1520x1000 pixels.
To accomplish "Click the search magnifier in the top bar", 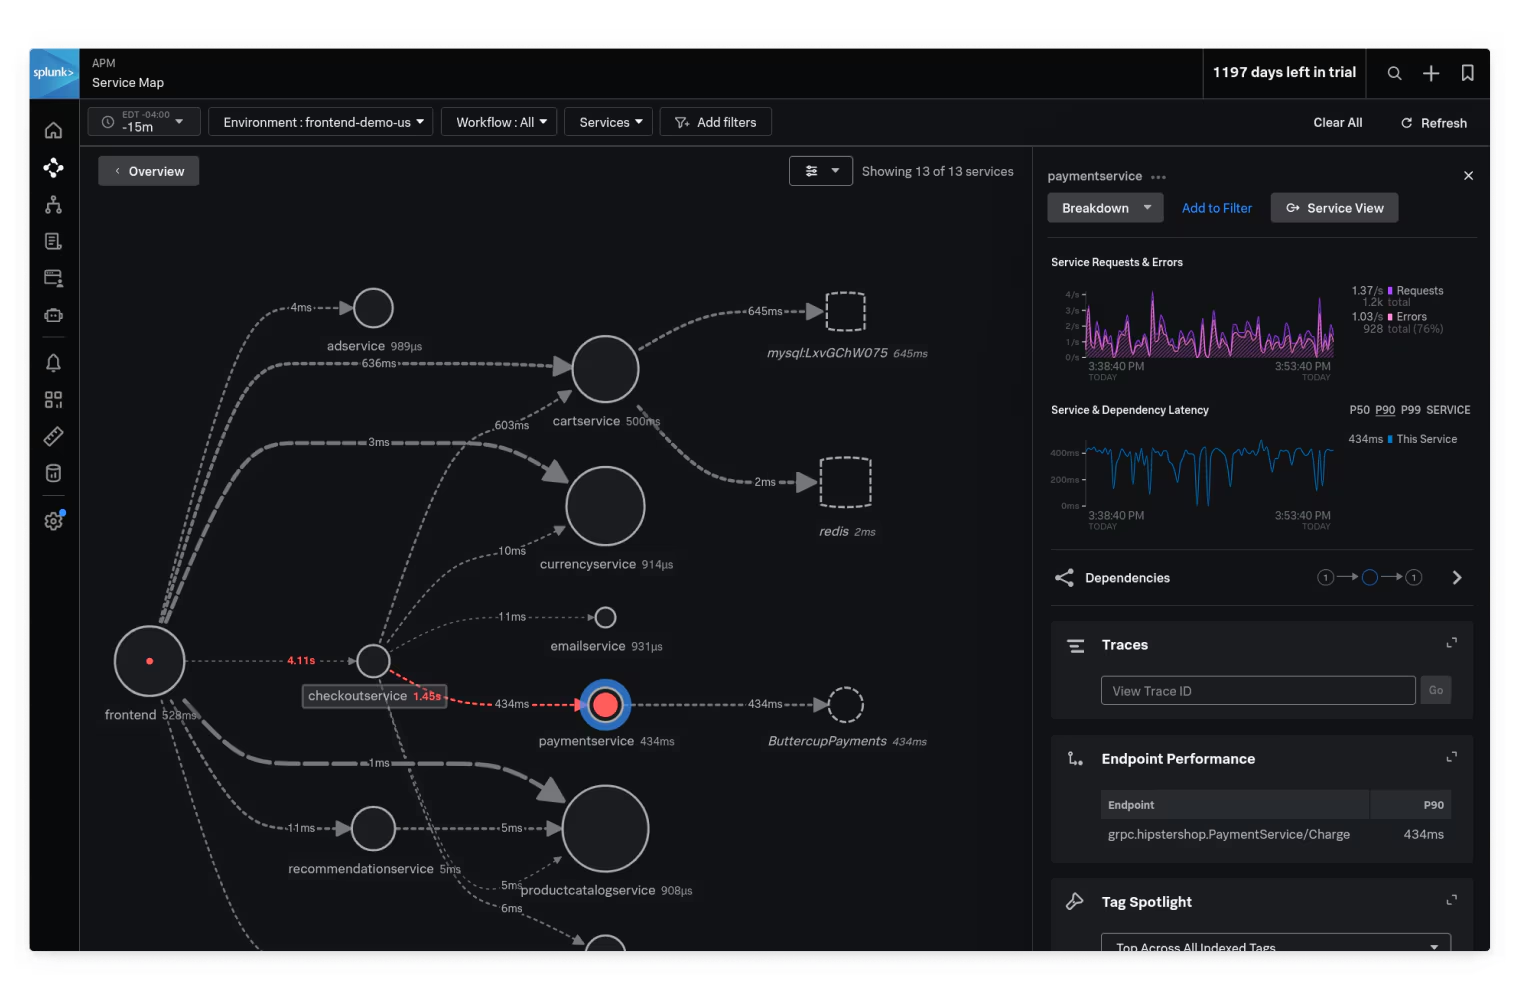I will [1394, 73].
